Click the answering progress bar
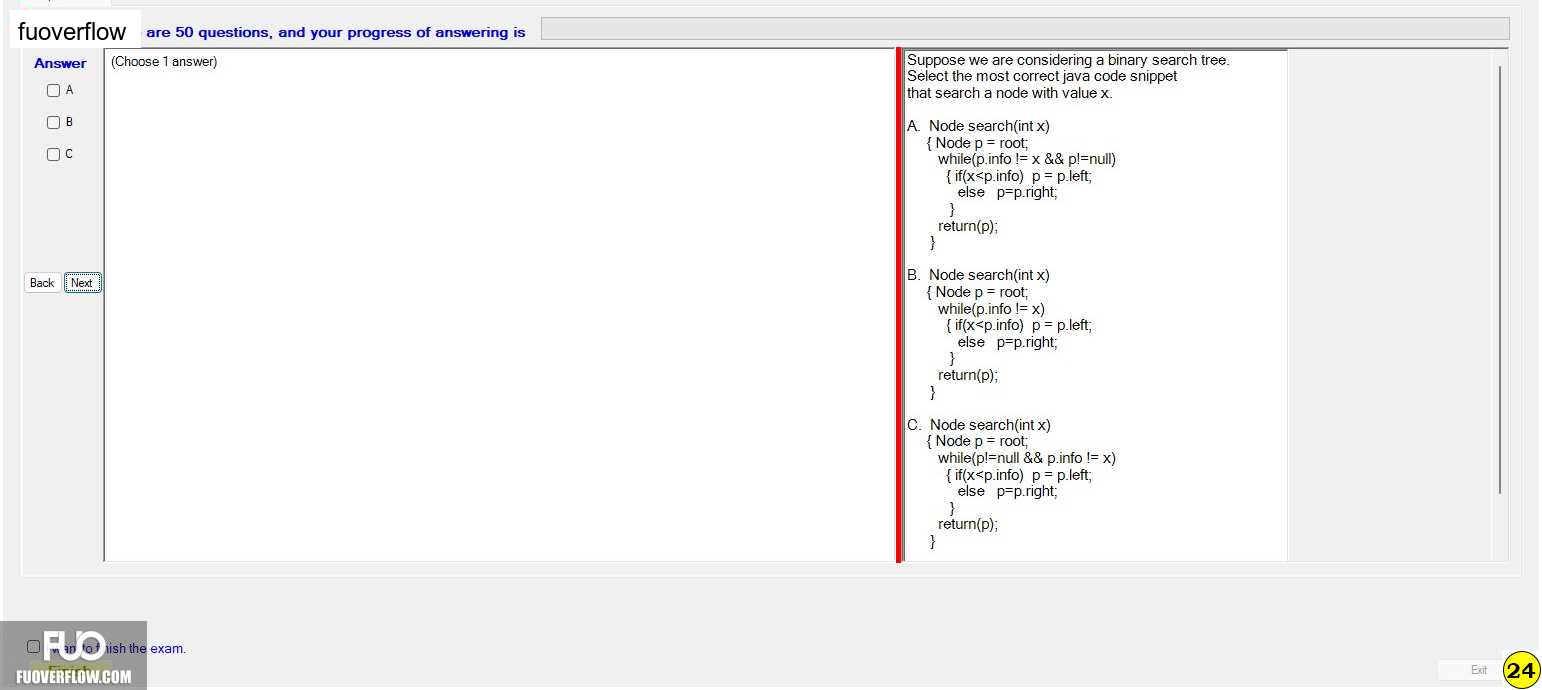1542x690 pixels. click(1025, 29)
